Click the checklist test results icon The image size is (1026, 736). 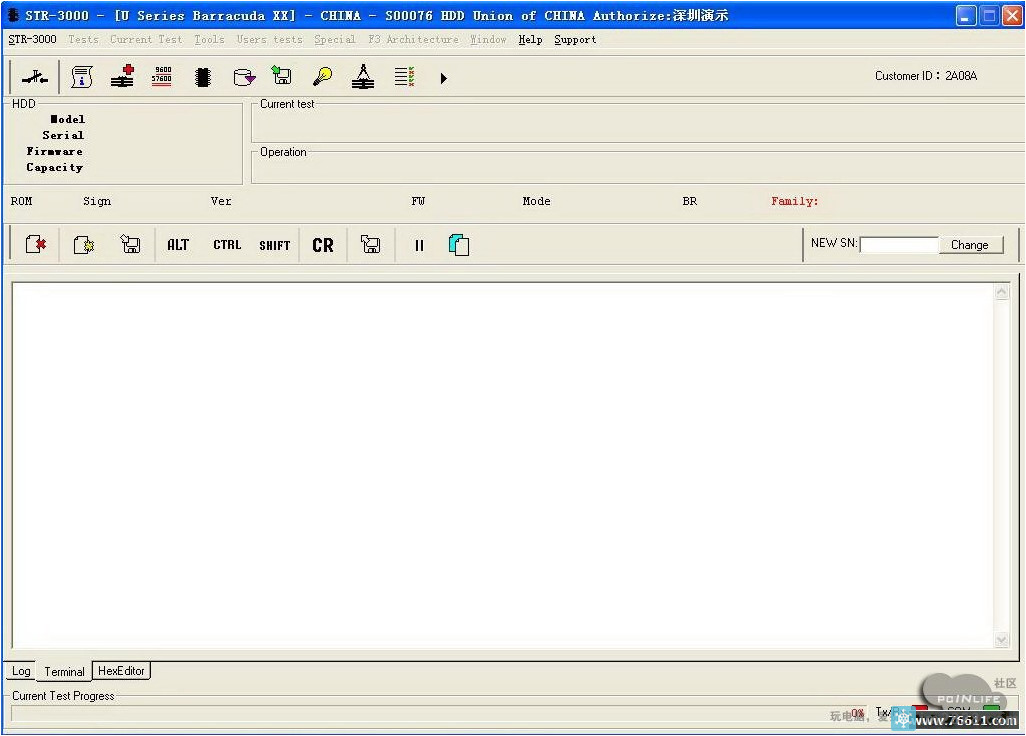404,77
